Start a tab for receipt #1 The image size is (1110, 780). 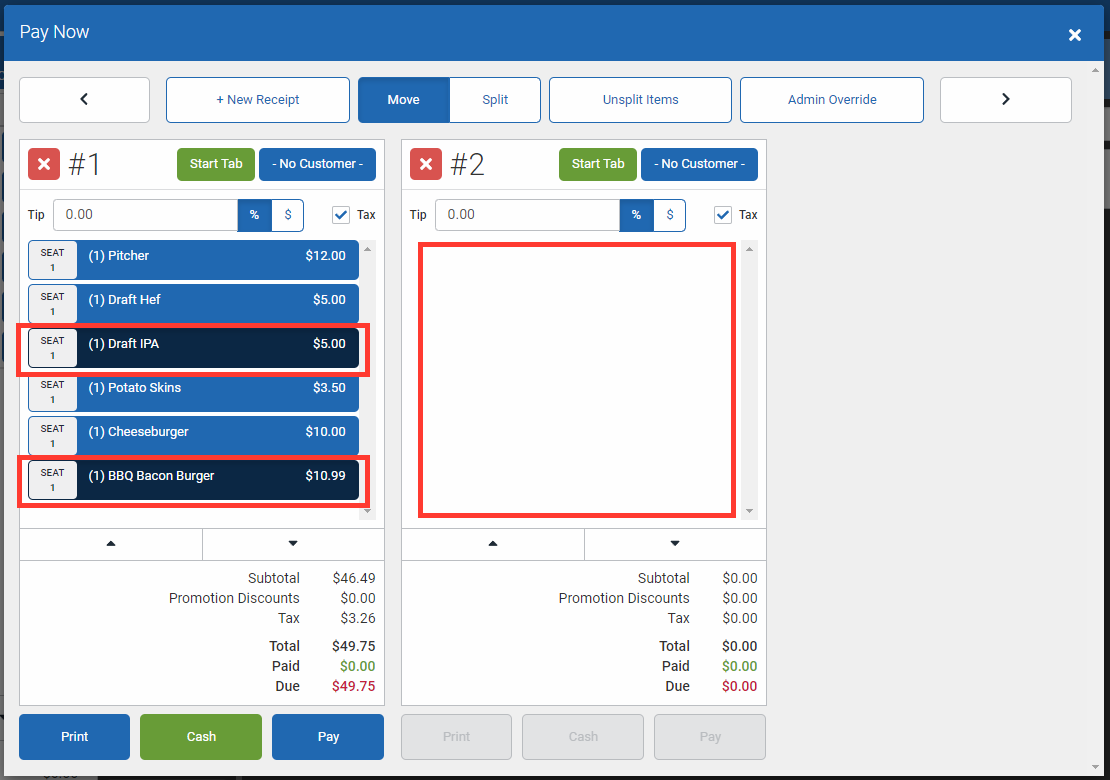pos(215,164)
